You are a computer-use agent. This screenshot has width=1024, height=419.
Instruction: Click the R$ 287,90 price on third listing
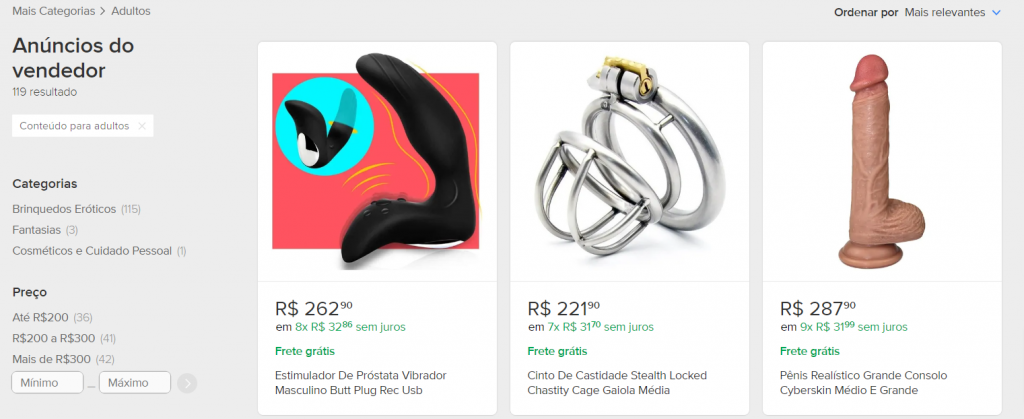tap(818, 308)
